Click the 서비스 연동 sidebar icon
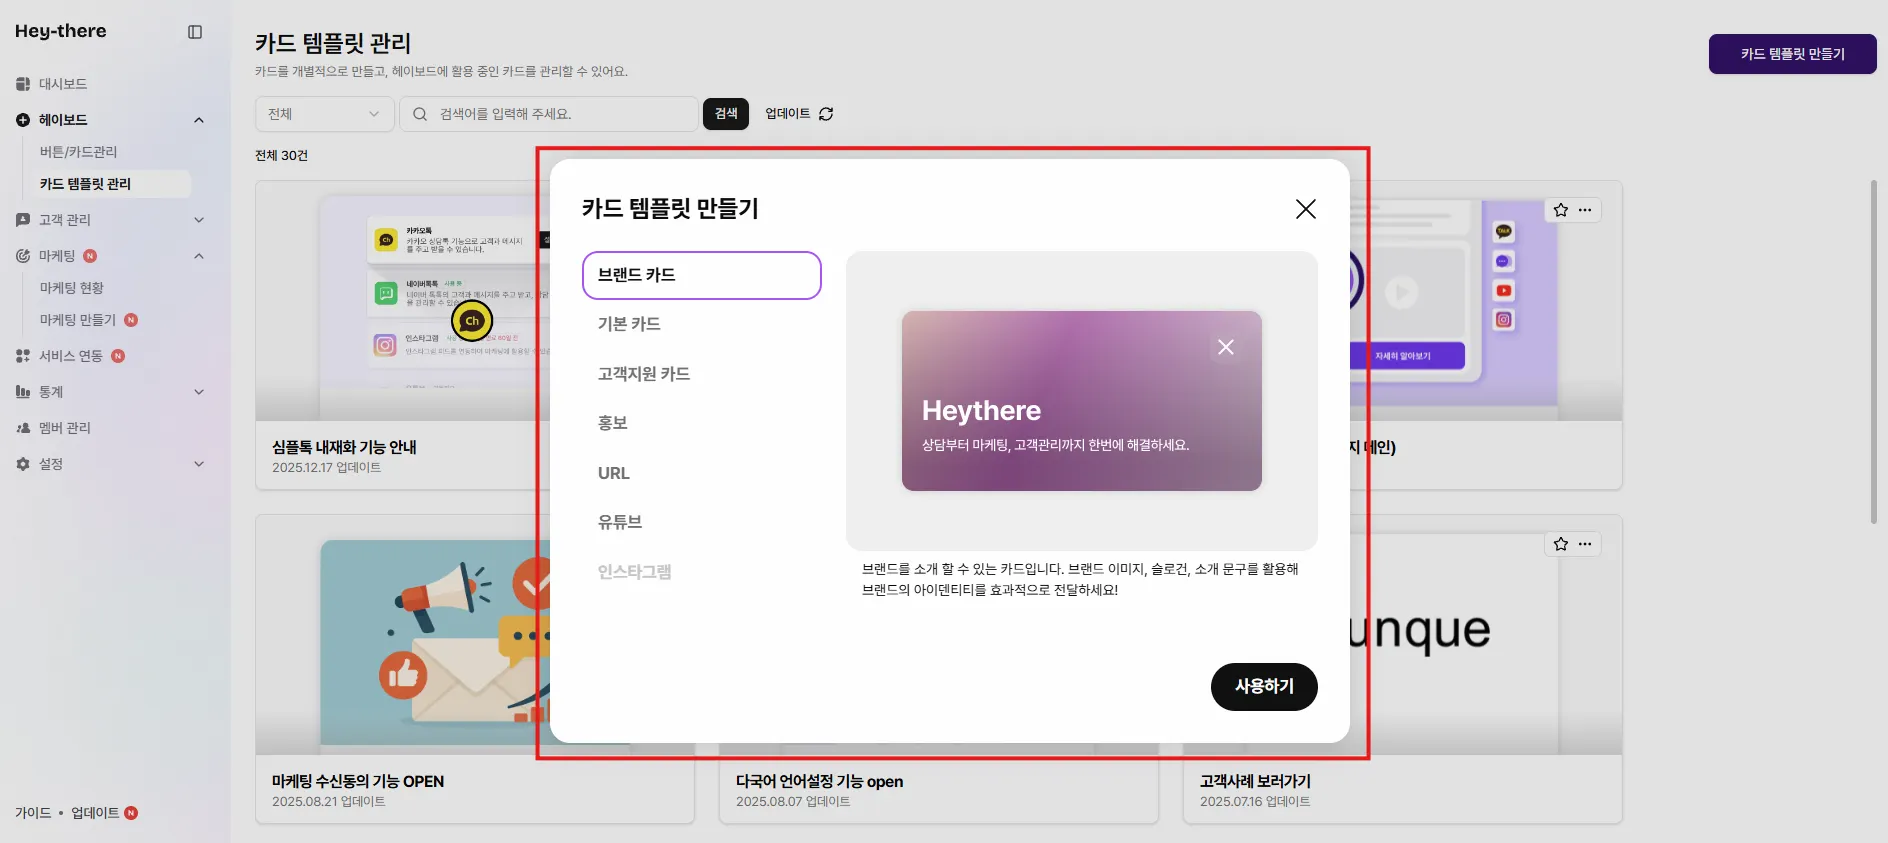The height and width of the screenshot is (843, 1888). click(x=23, y=356)
